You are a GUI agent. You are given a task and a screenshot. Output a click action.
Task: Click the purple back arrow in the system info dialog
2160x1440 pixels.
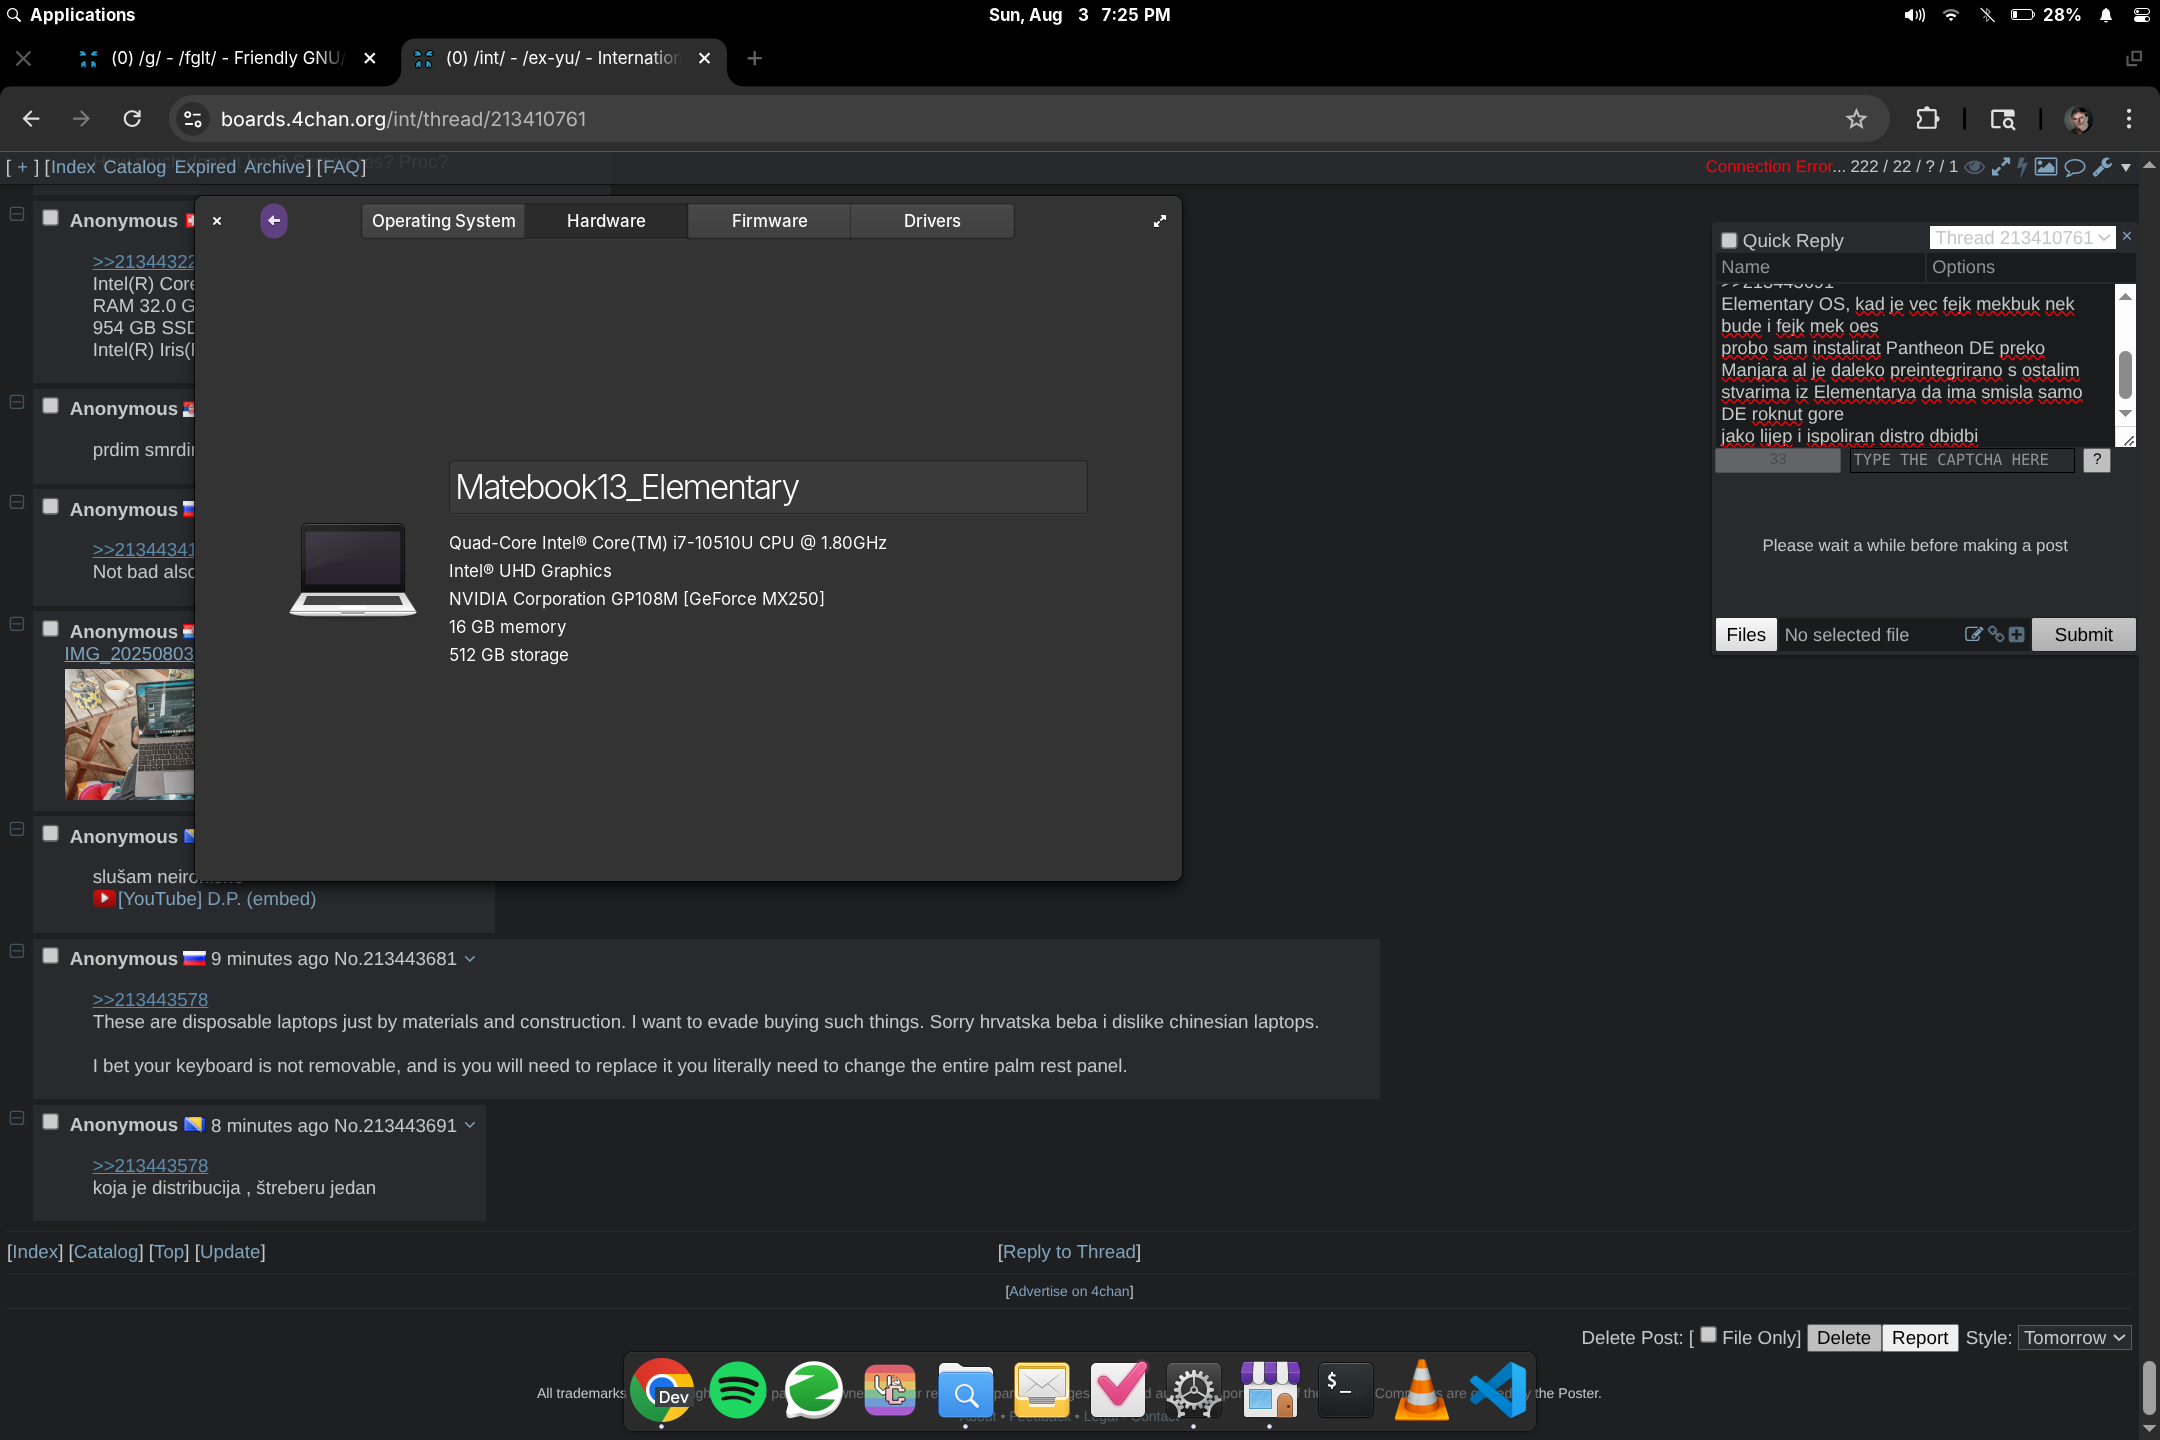coord(273,221)
